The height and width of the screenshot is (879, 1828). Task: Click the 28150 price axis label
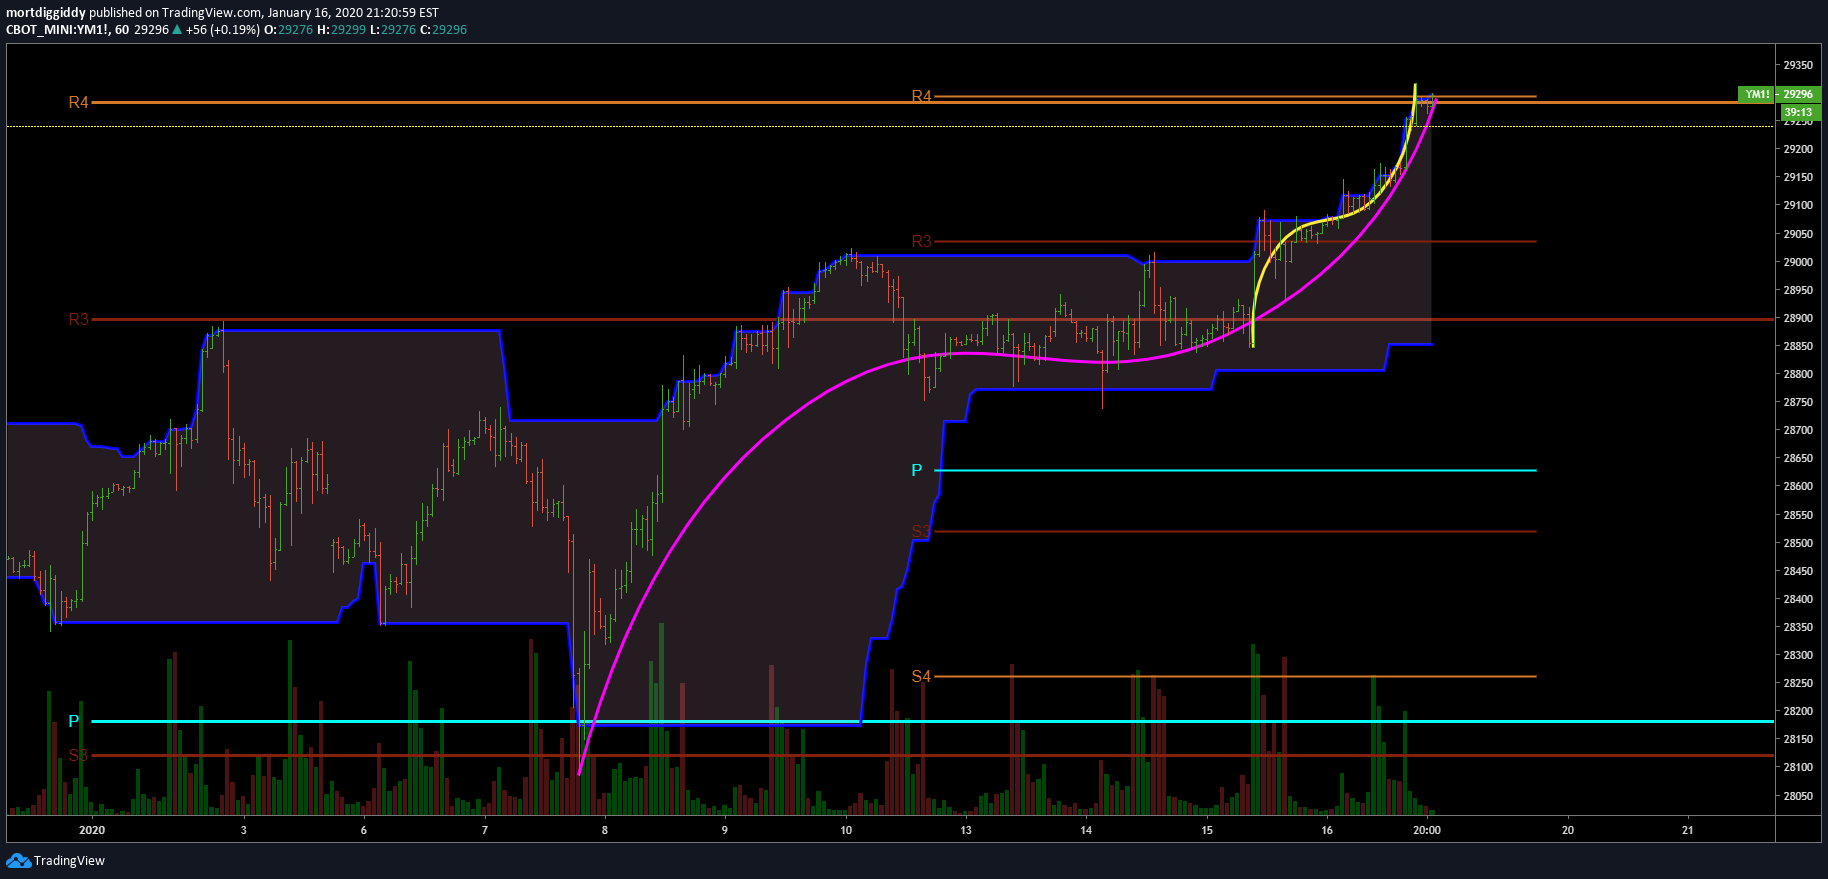pos(1798,739)
